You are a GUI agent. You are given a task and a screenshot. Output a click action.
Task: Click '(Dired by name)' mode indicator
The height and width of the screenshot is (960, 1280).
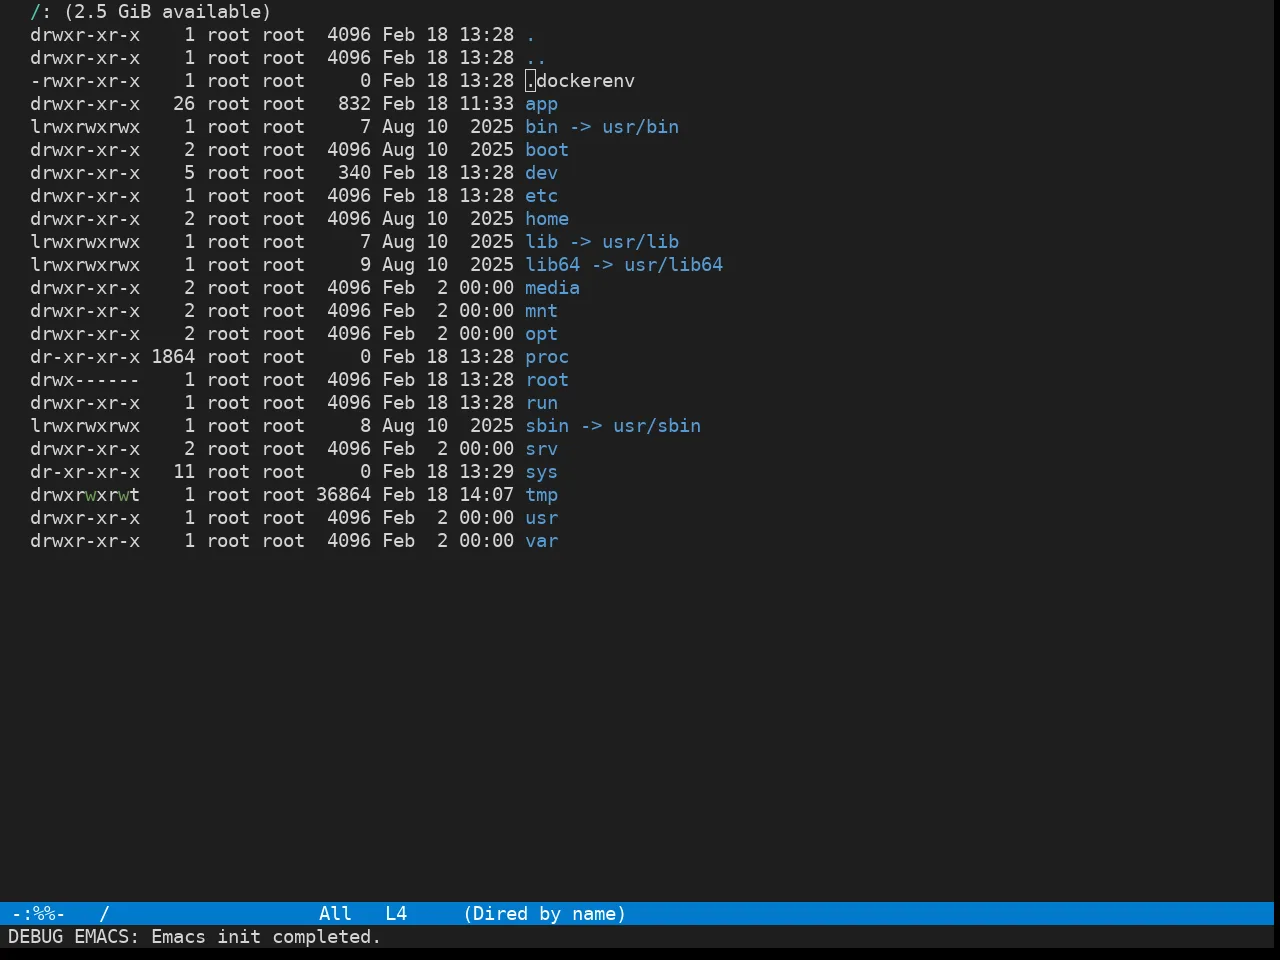[544, 914]
